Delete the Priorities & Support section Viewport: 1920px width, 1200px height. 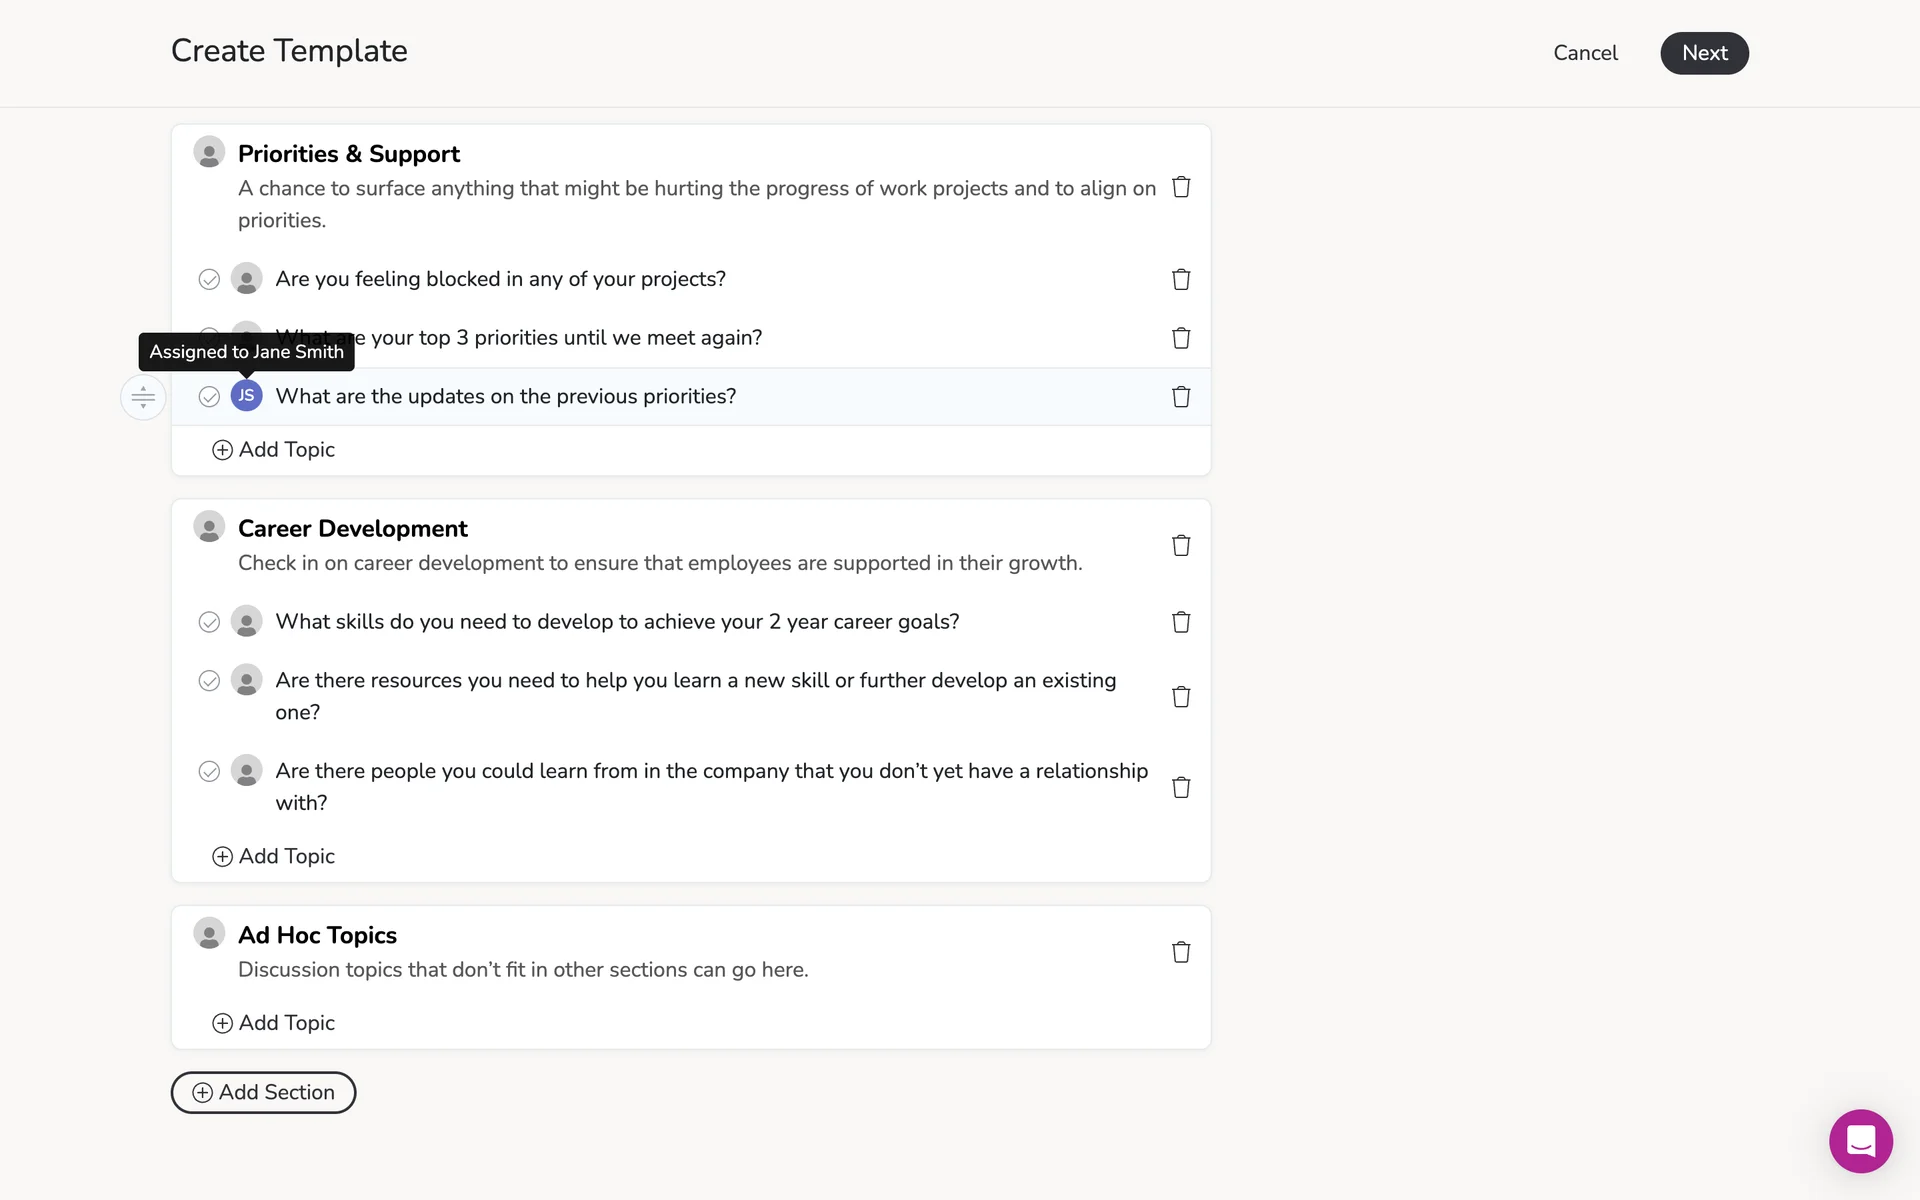pyautogui.click(x=1181, y=187)
